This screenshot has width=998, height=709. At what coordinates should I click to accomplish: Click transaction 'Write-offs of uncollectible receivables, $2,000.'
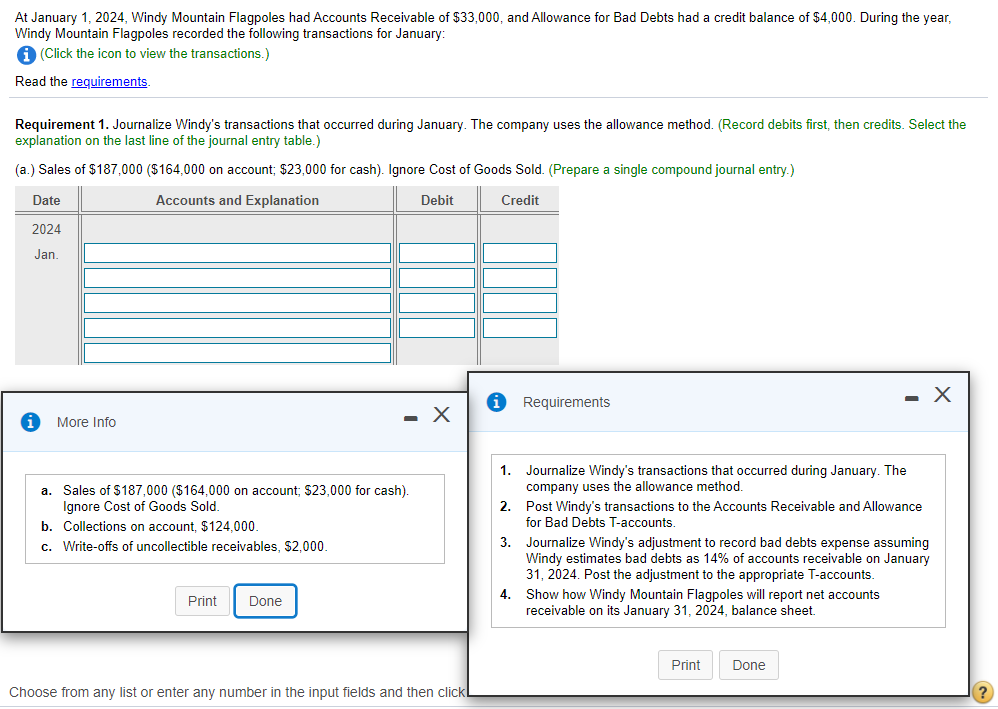[x=195, y=546]
